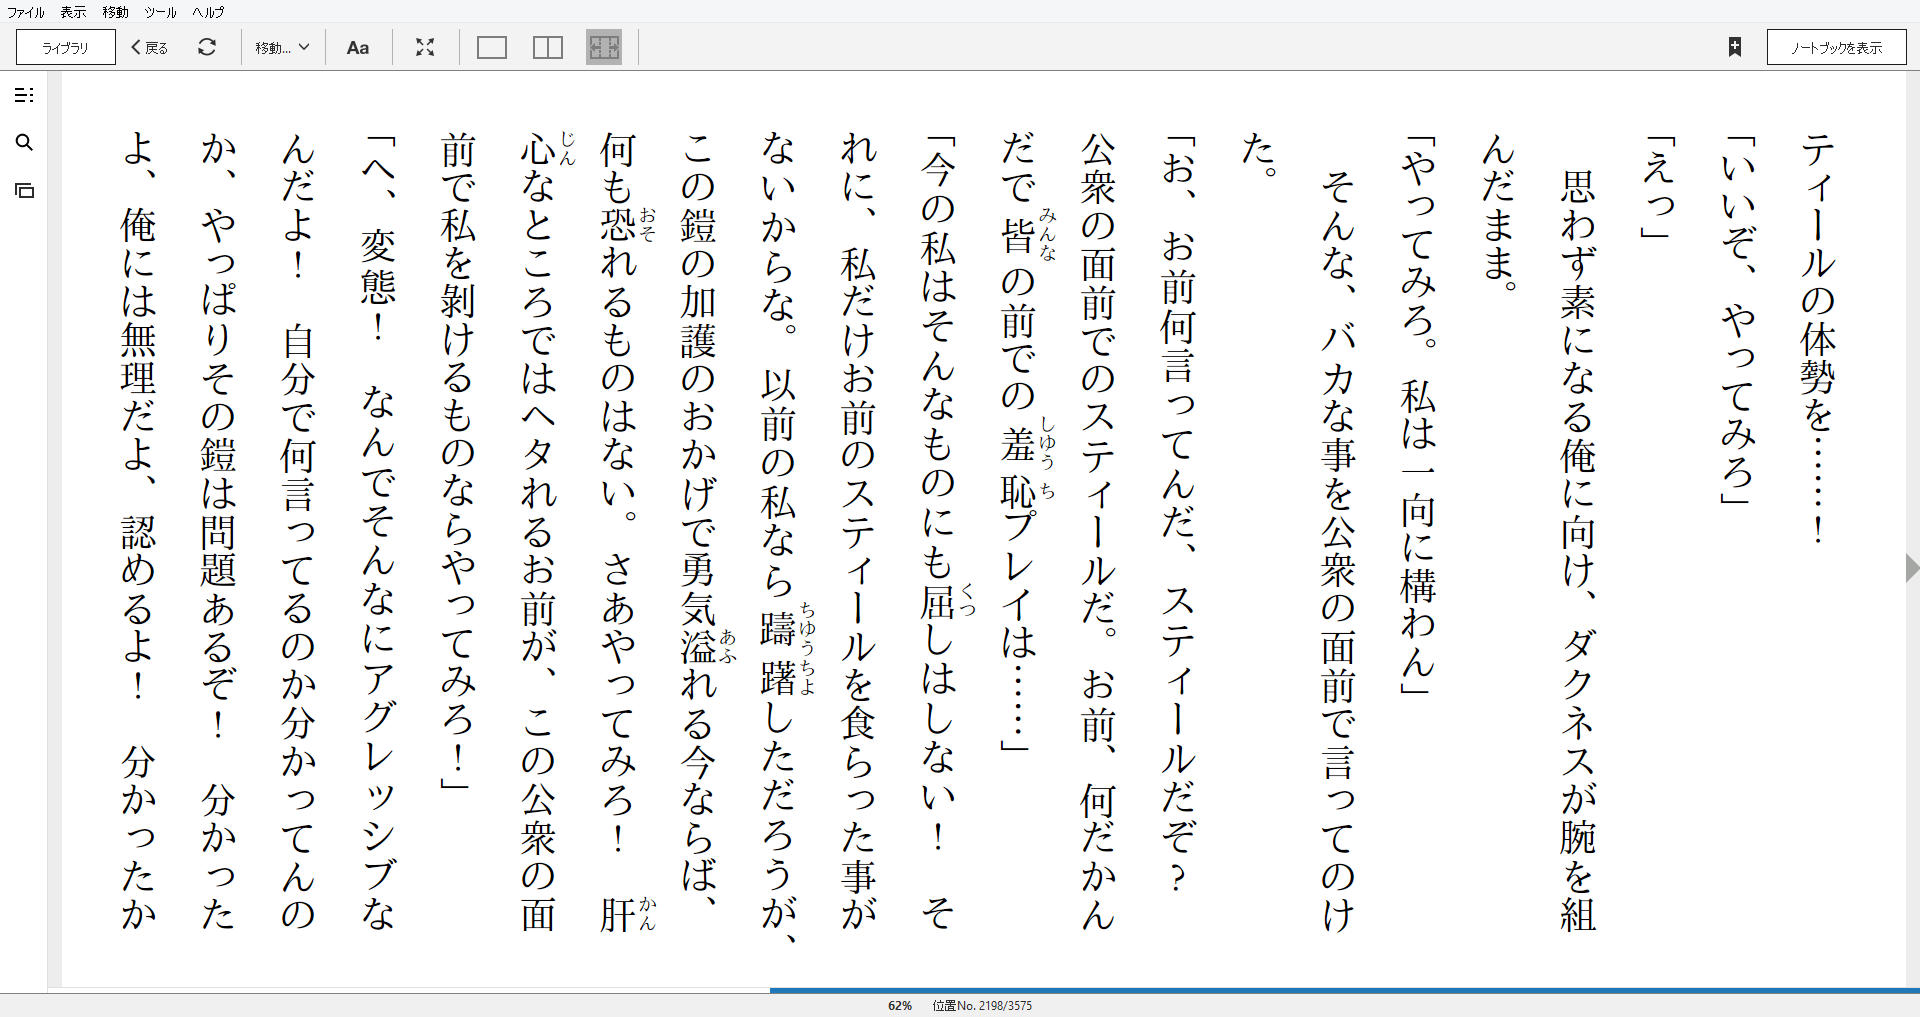Viewport: 1920px width, 1017px height.
Task: Toggle the highlighted multi-page layout mode off
Action: pos(604,47)
